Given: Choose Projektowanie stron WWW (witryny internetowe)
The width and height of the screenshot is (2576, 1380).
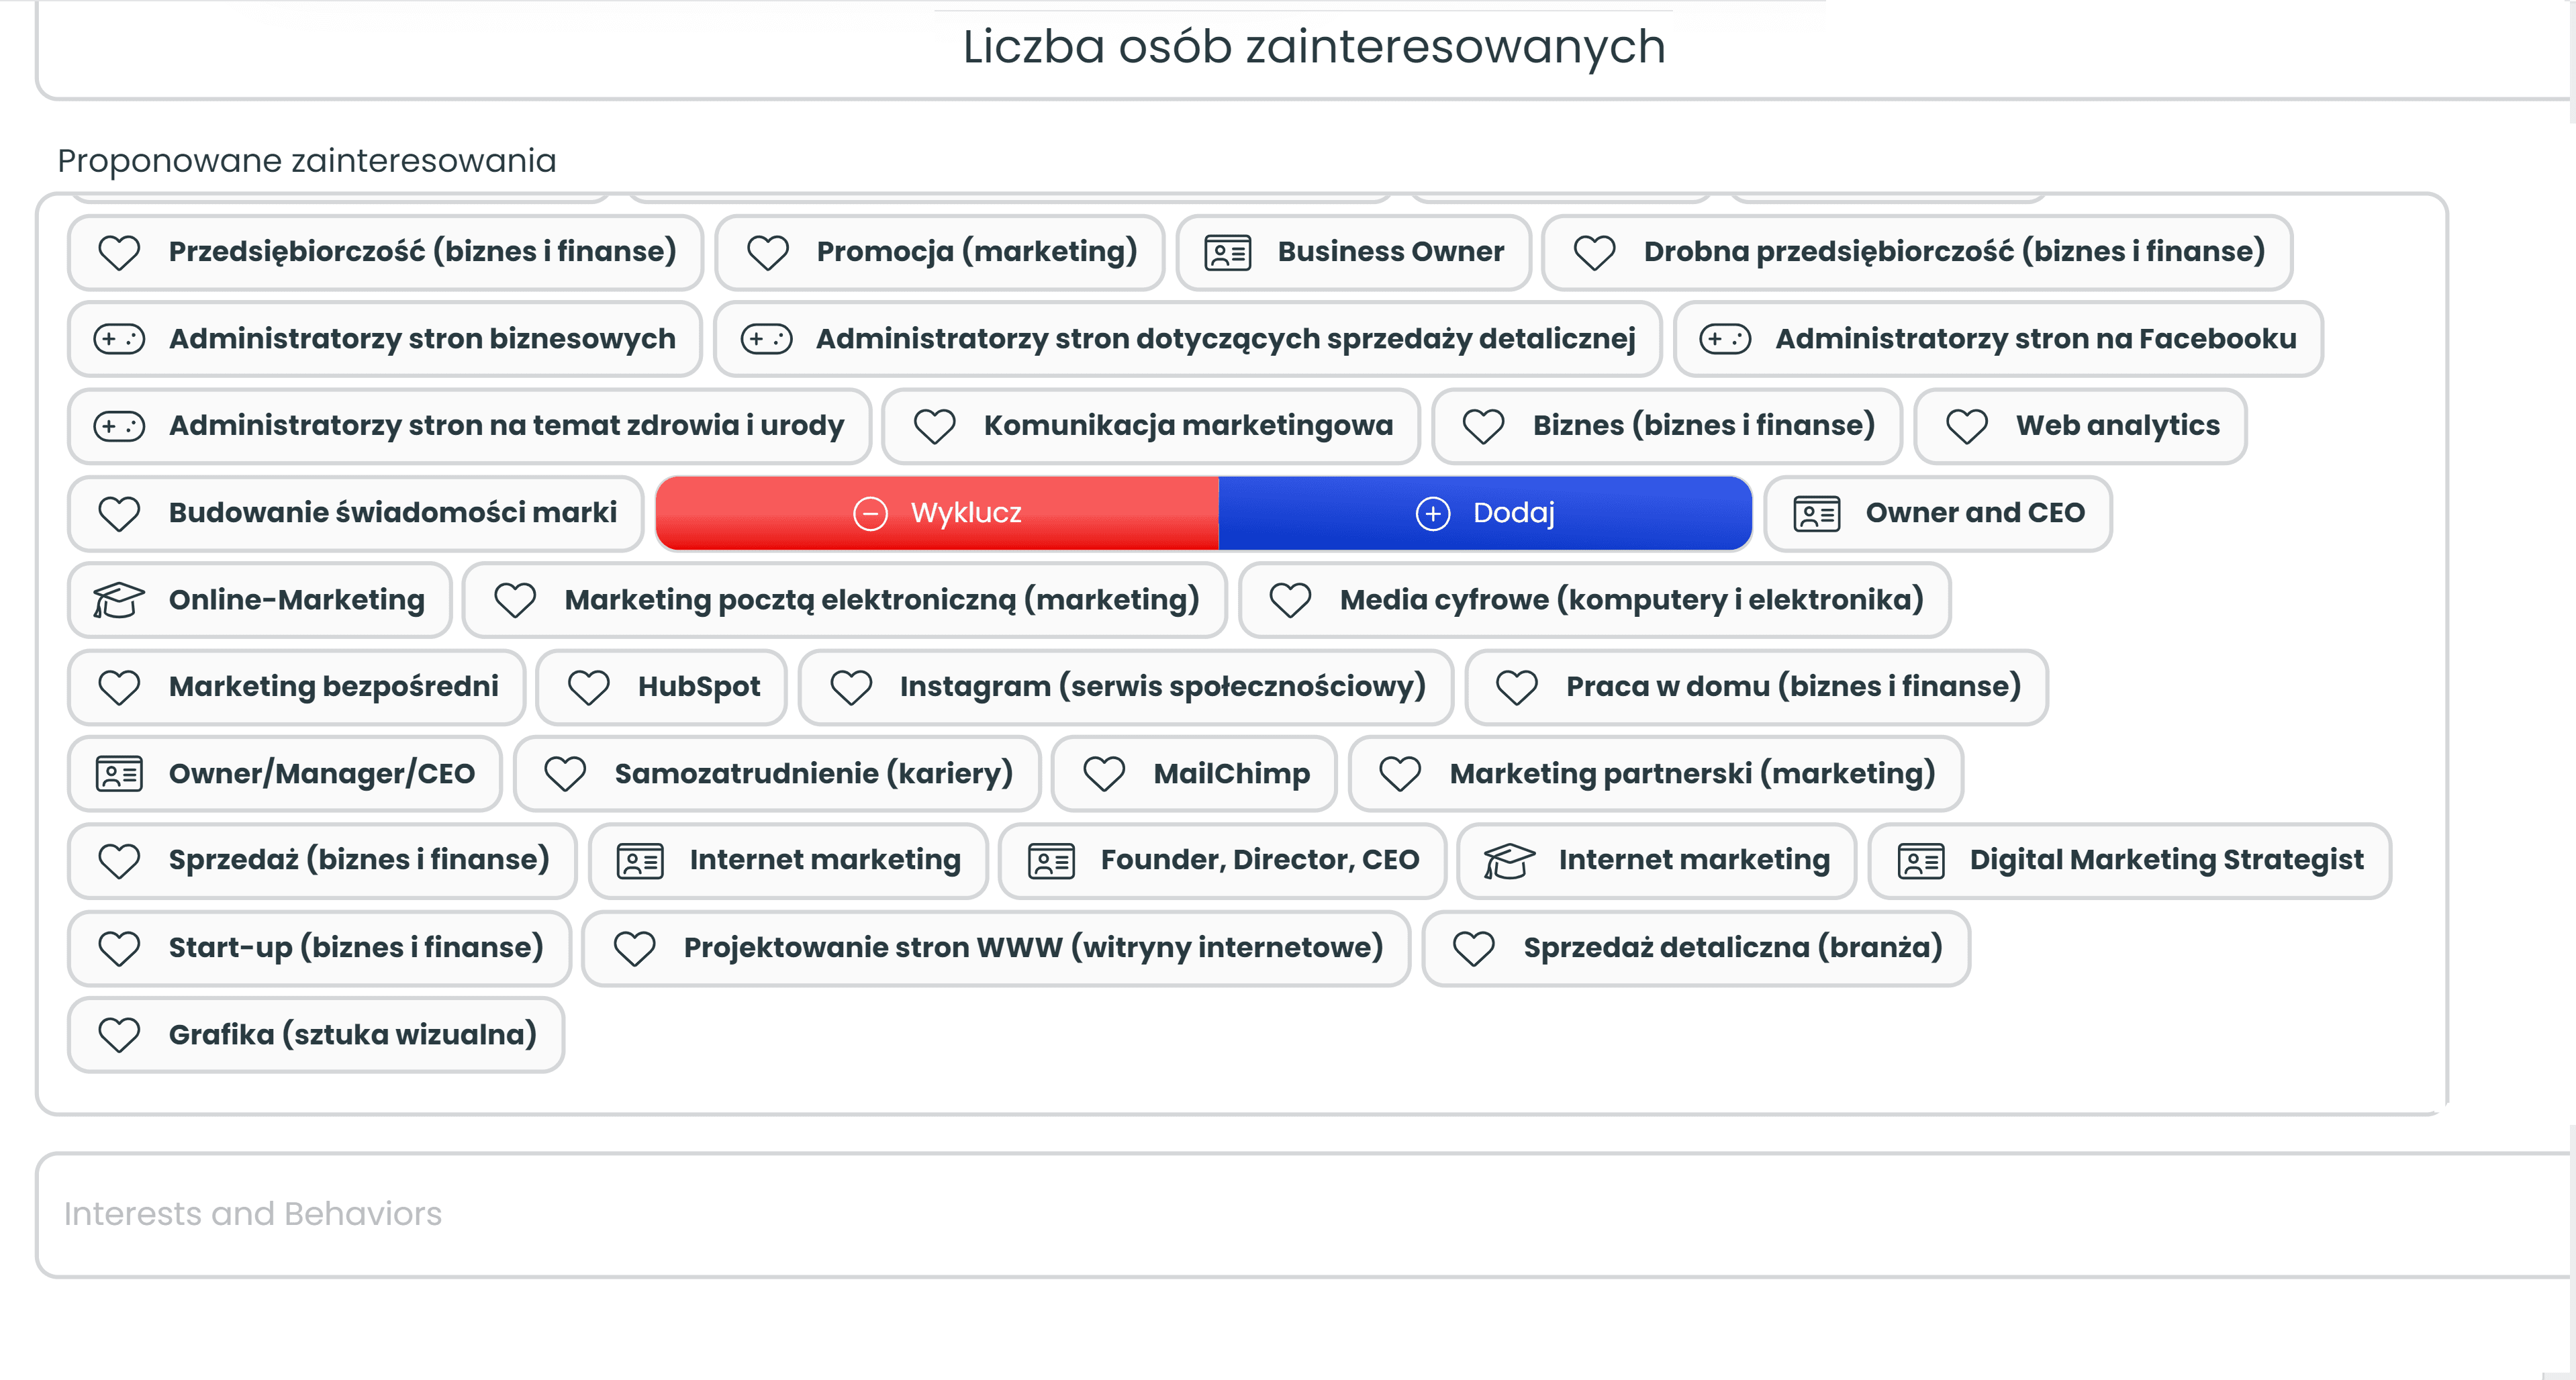Looking at the screenshot, I should tap(996, 948).
